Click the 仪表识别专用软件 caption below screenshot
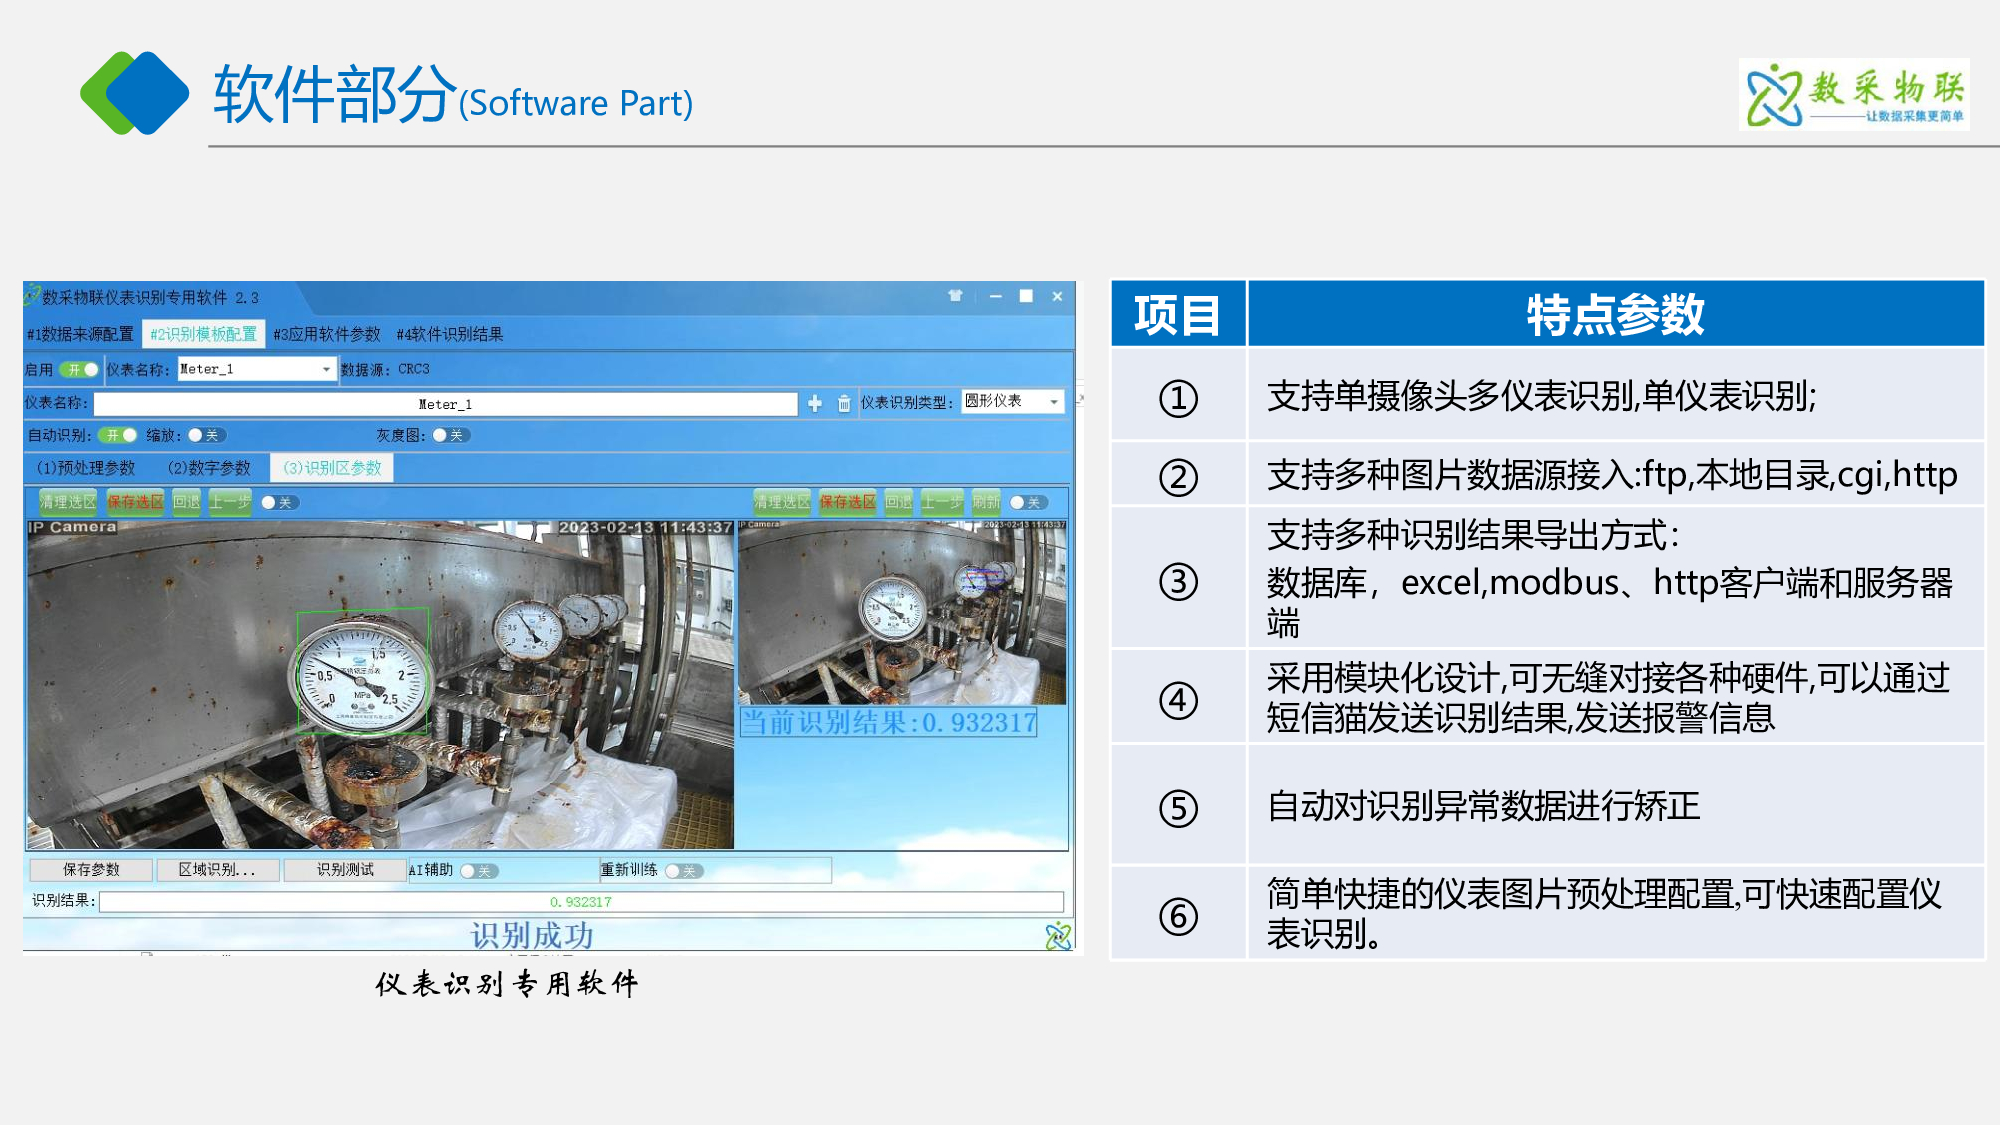The width and height of the screenshot is (2000, 1125). click(x=508, y=984)
